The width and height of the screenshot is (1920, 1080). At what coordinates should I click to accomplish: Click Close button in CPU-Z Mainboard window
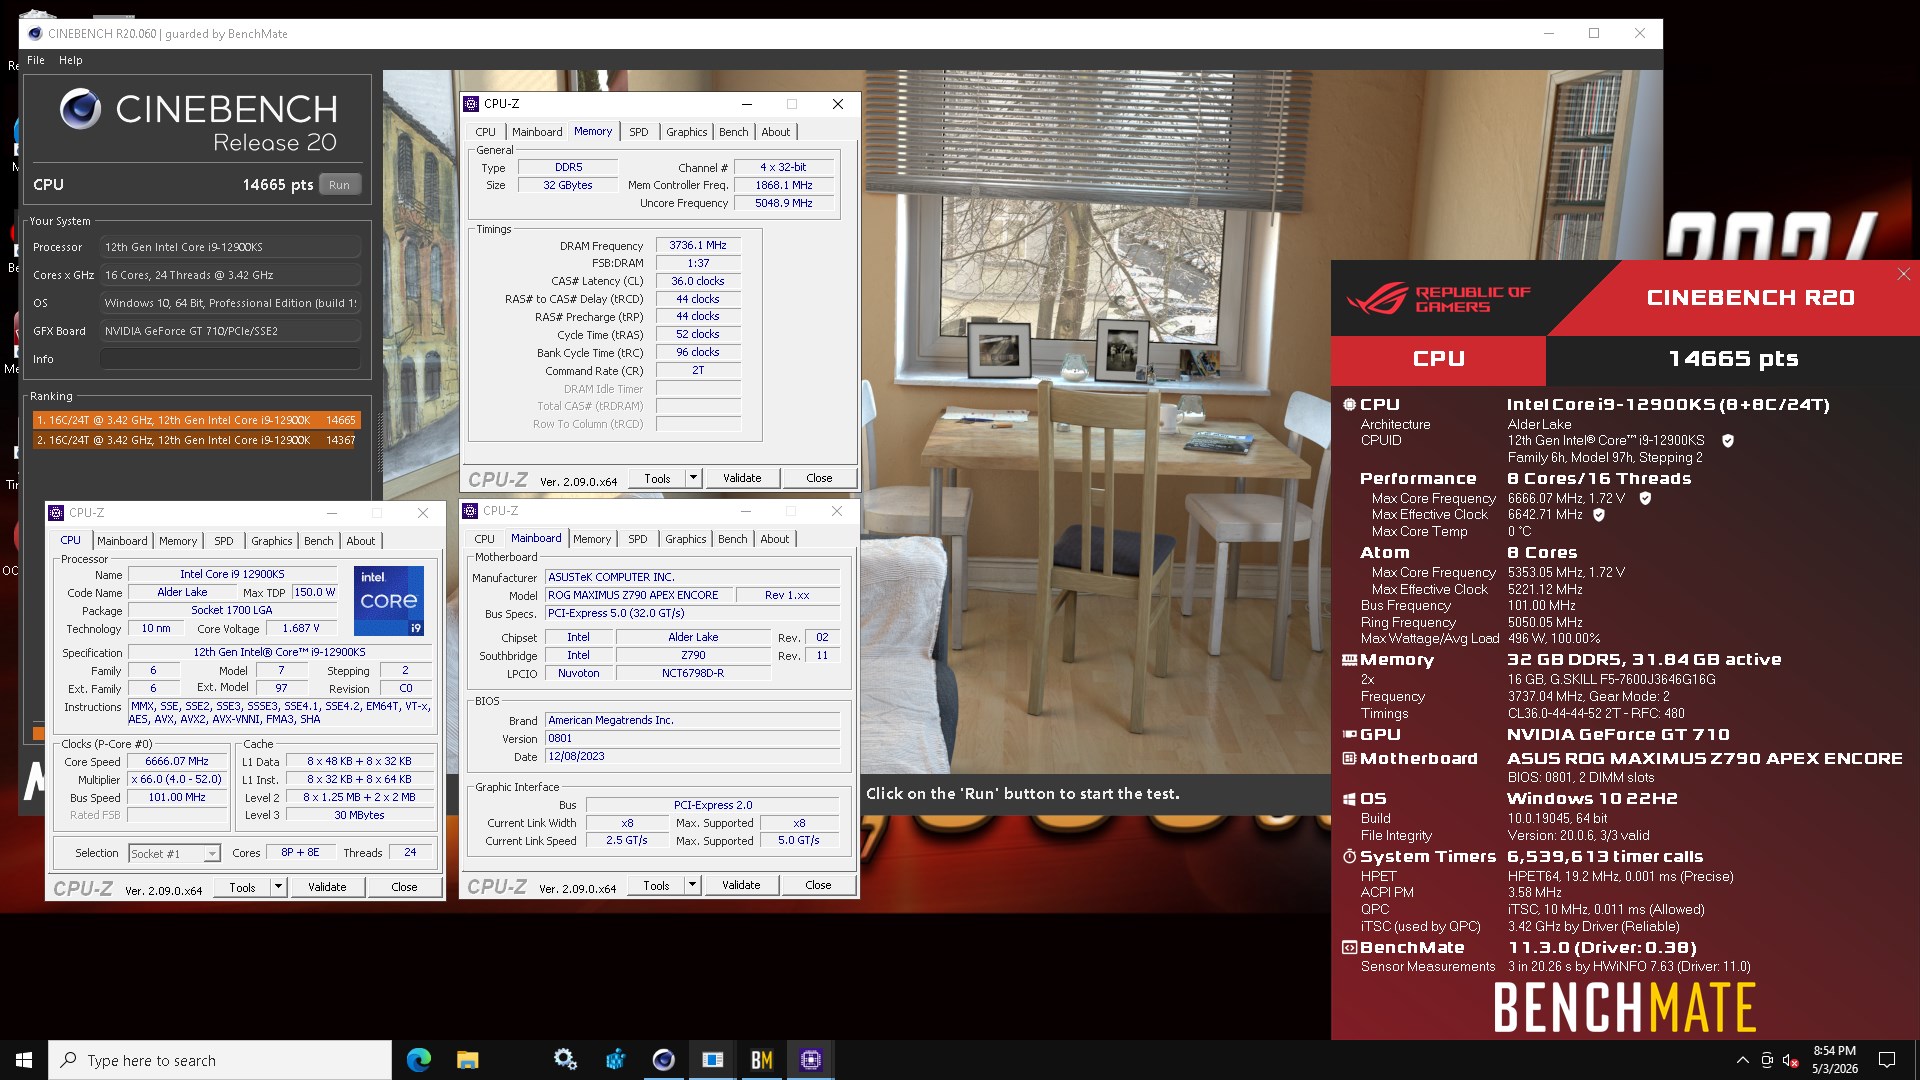coord(818,885)
